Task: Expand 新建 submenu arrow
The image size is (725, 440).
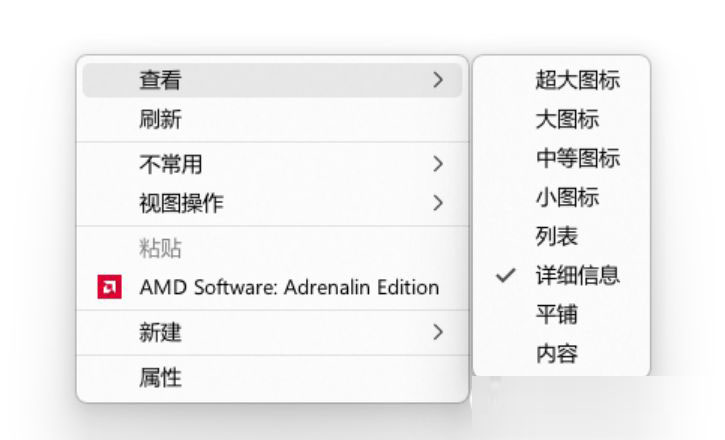Action: point(438,332)
